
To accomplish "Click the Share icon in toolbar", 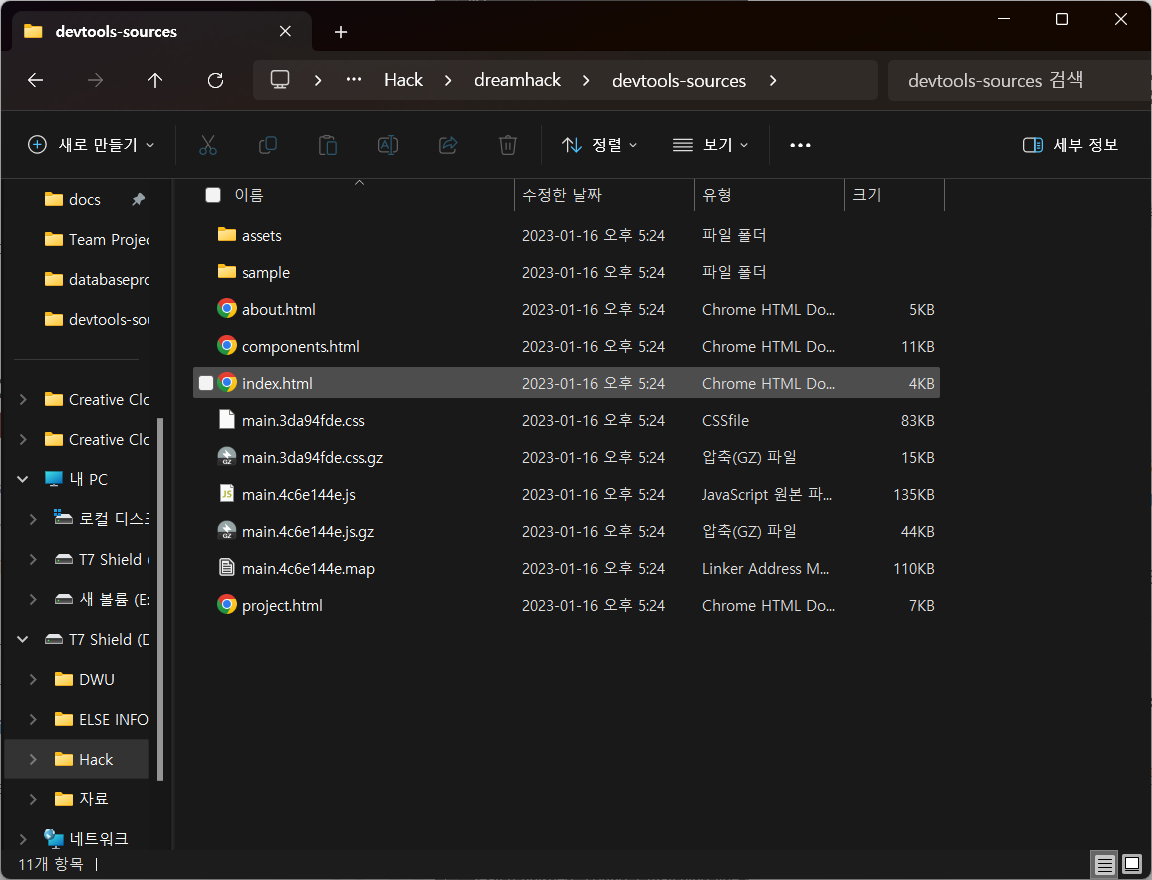I will (448, 145).
